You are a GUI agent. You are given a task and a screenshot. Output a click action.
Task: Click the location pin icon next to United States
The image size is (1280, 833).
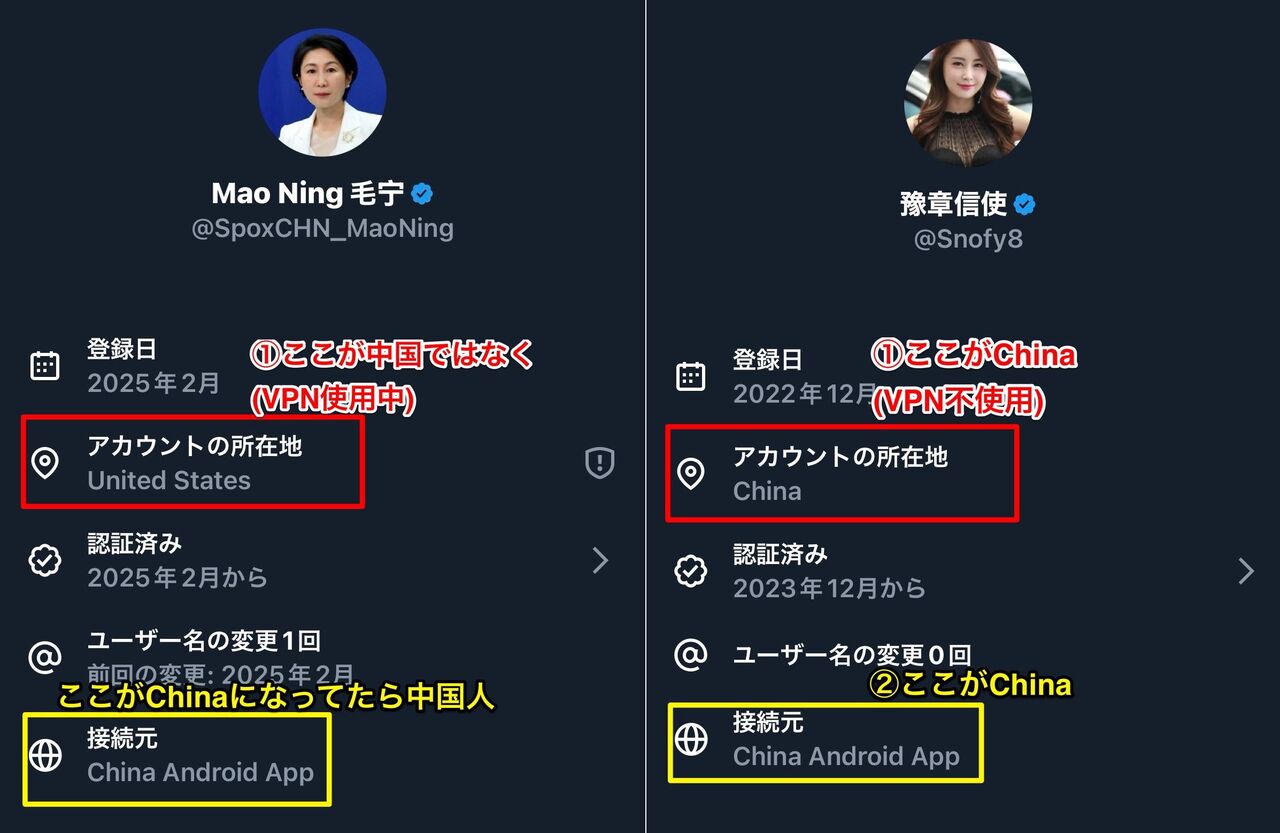pyautogui.click(x=45, y=463)
